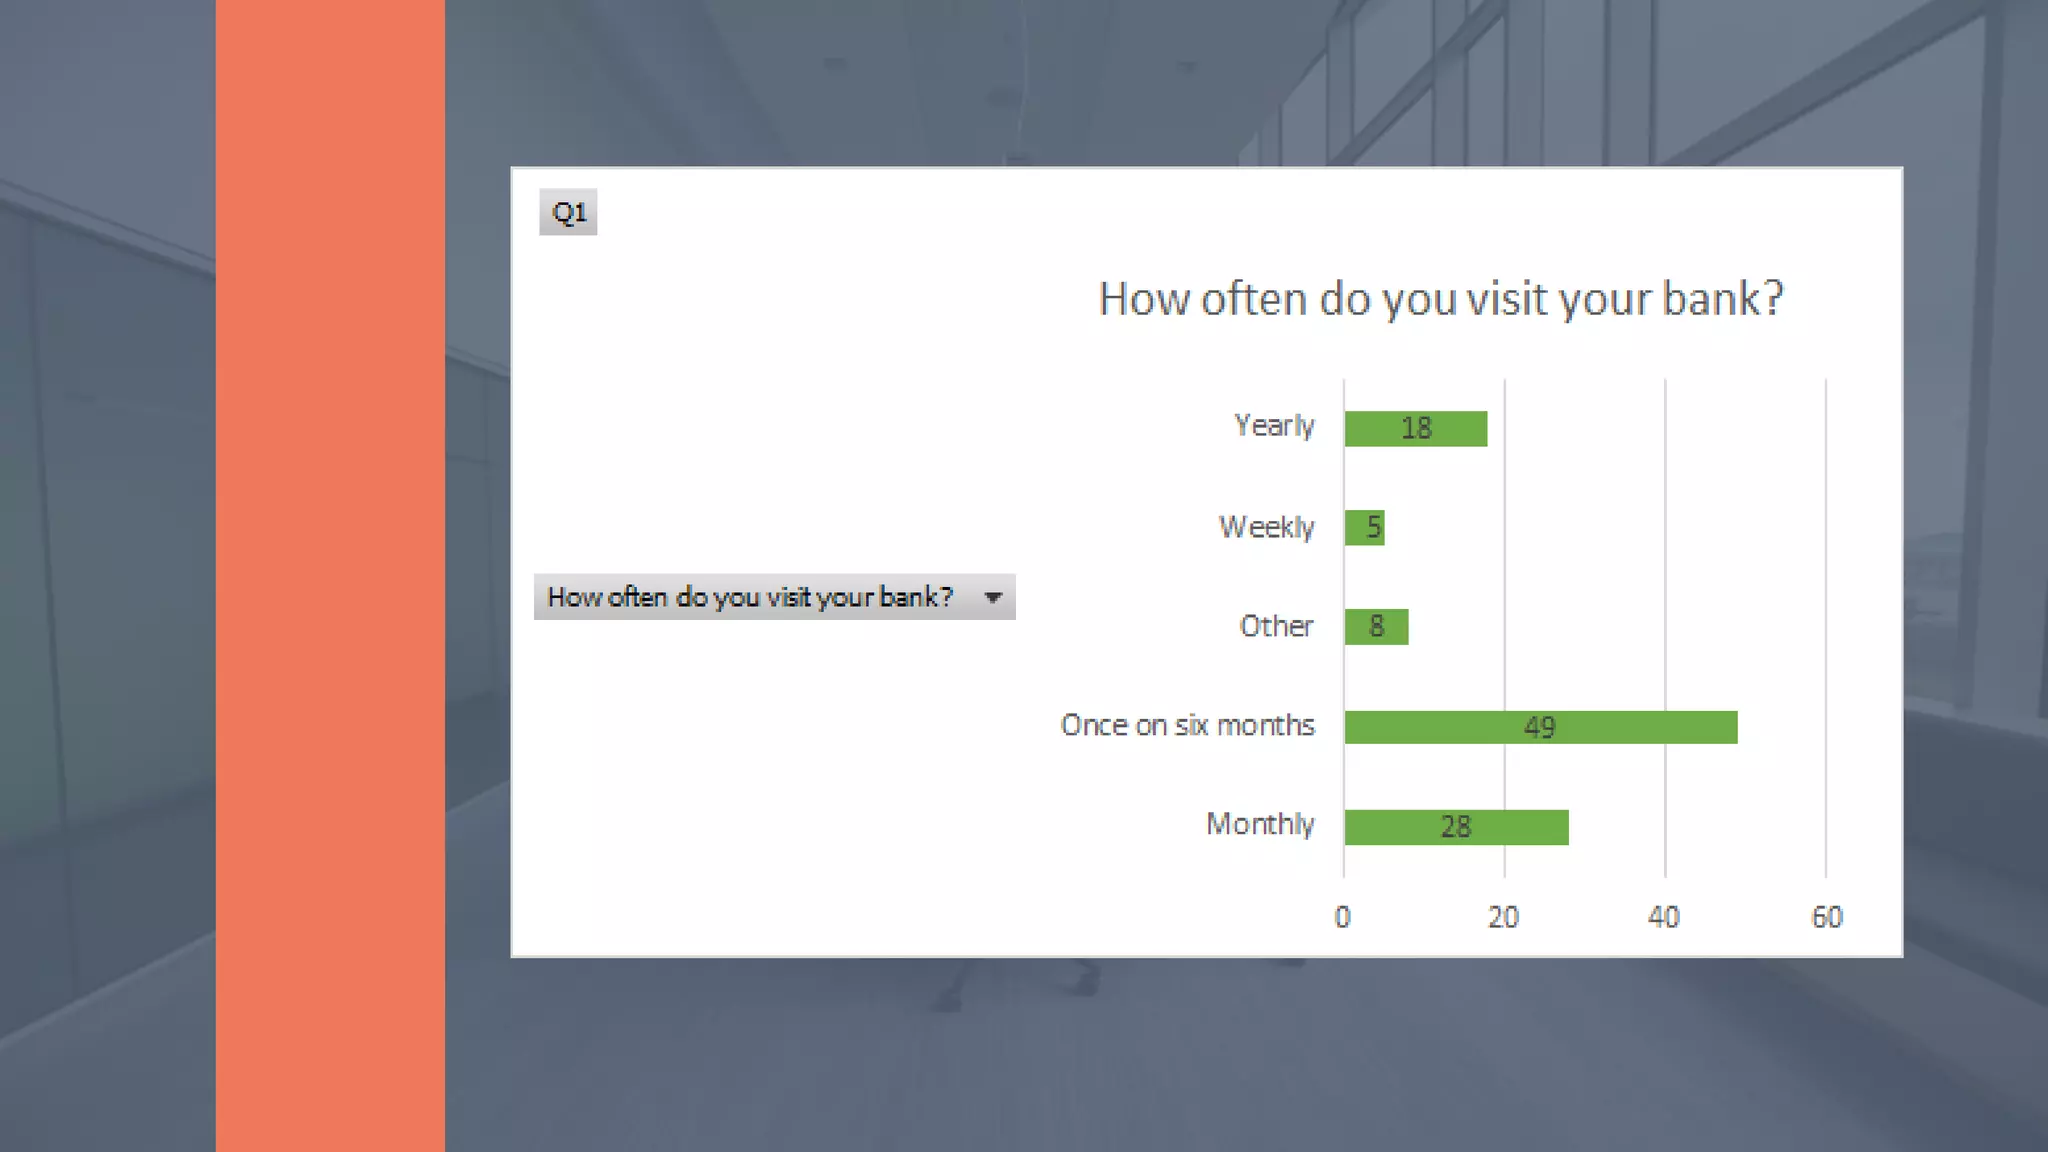The width and height of the screenshot is (2048, 1152).
Task: Click the data label 49 inside the bar
Action: coord(1540,727)
